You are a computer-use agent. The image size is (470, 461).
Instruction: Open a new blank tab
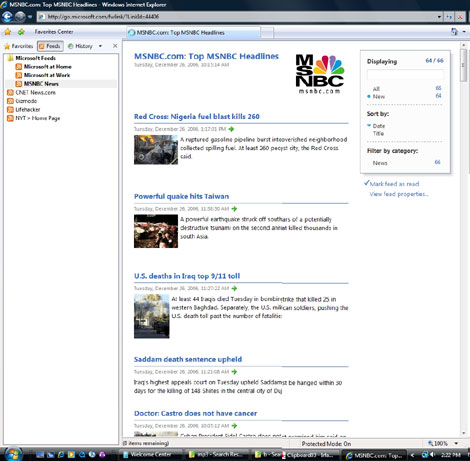pyautogui.click(x=267, y=33)
